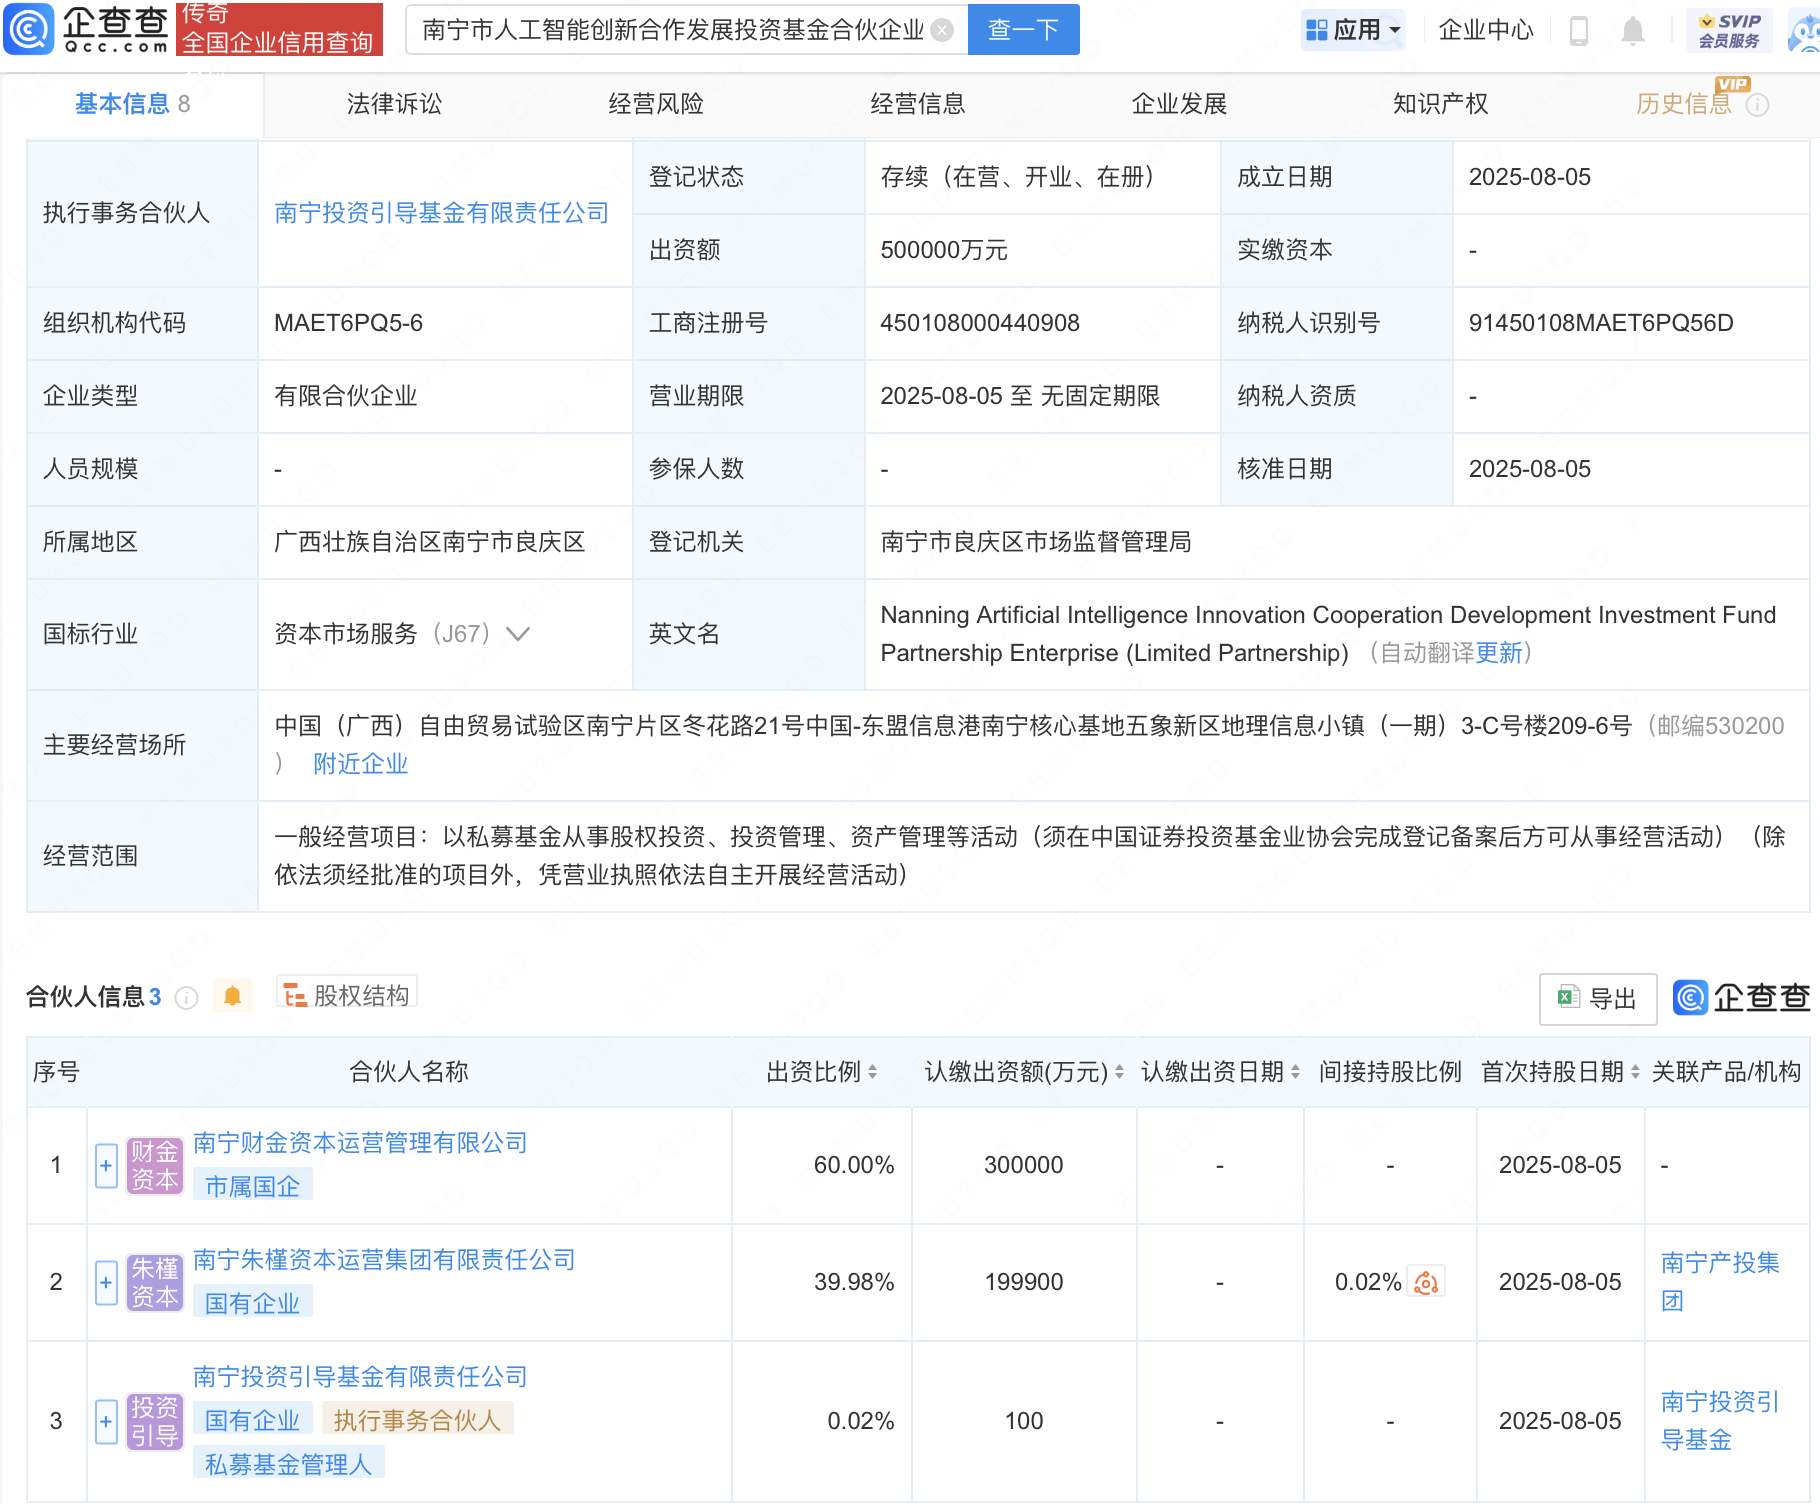Export partner list with 导出 button
1820x1504 pixels.
1597,998
